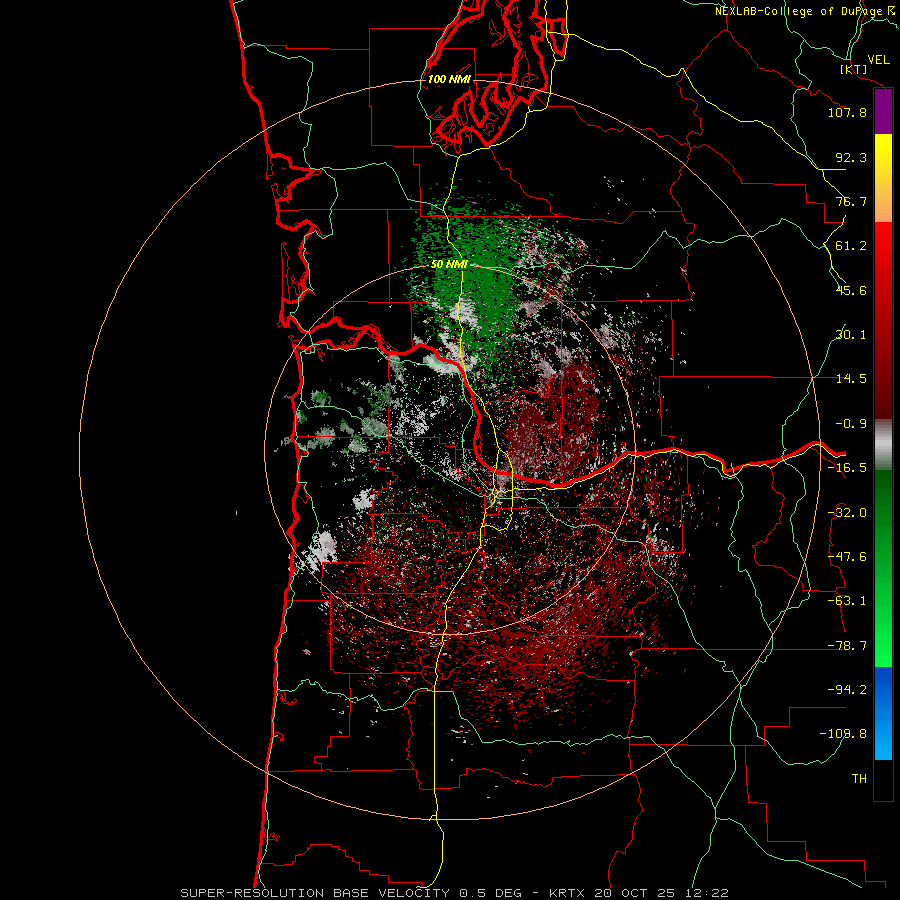Viewport: 900px width, 900px height.
Task: Click the '100 NMI' range ring label
Action: tap(449, 79)
